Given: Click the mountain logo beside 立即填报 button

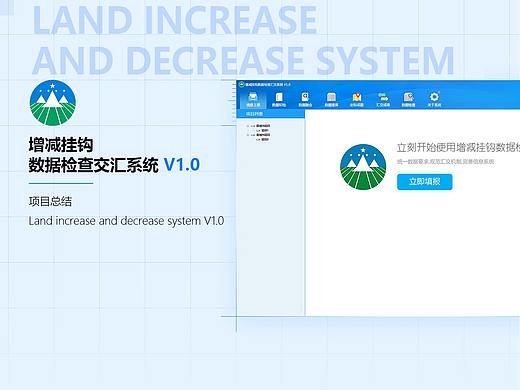Looking at the screenshot, I should coord(363,167).
